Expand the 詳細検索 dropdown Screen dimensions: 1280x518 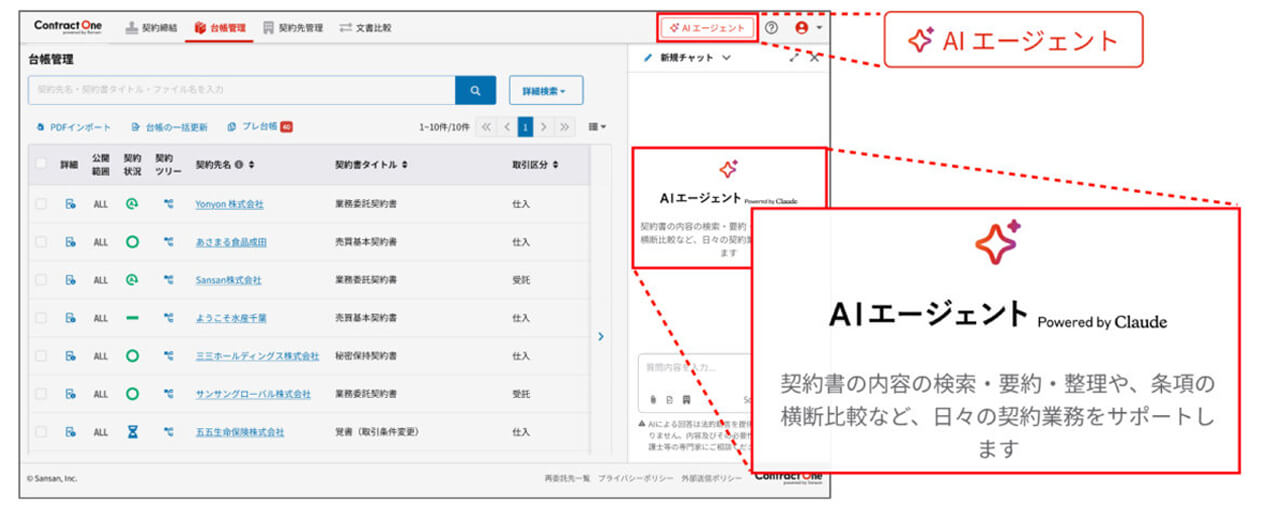tap(546, 90)
